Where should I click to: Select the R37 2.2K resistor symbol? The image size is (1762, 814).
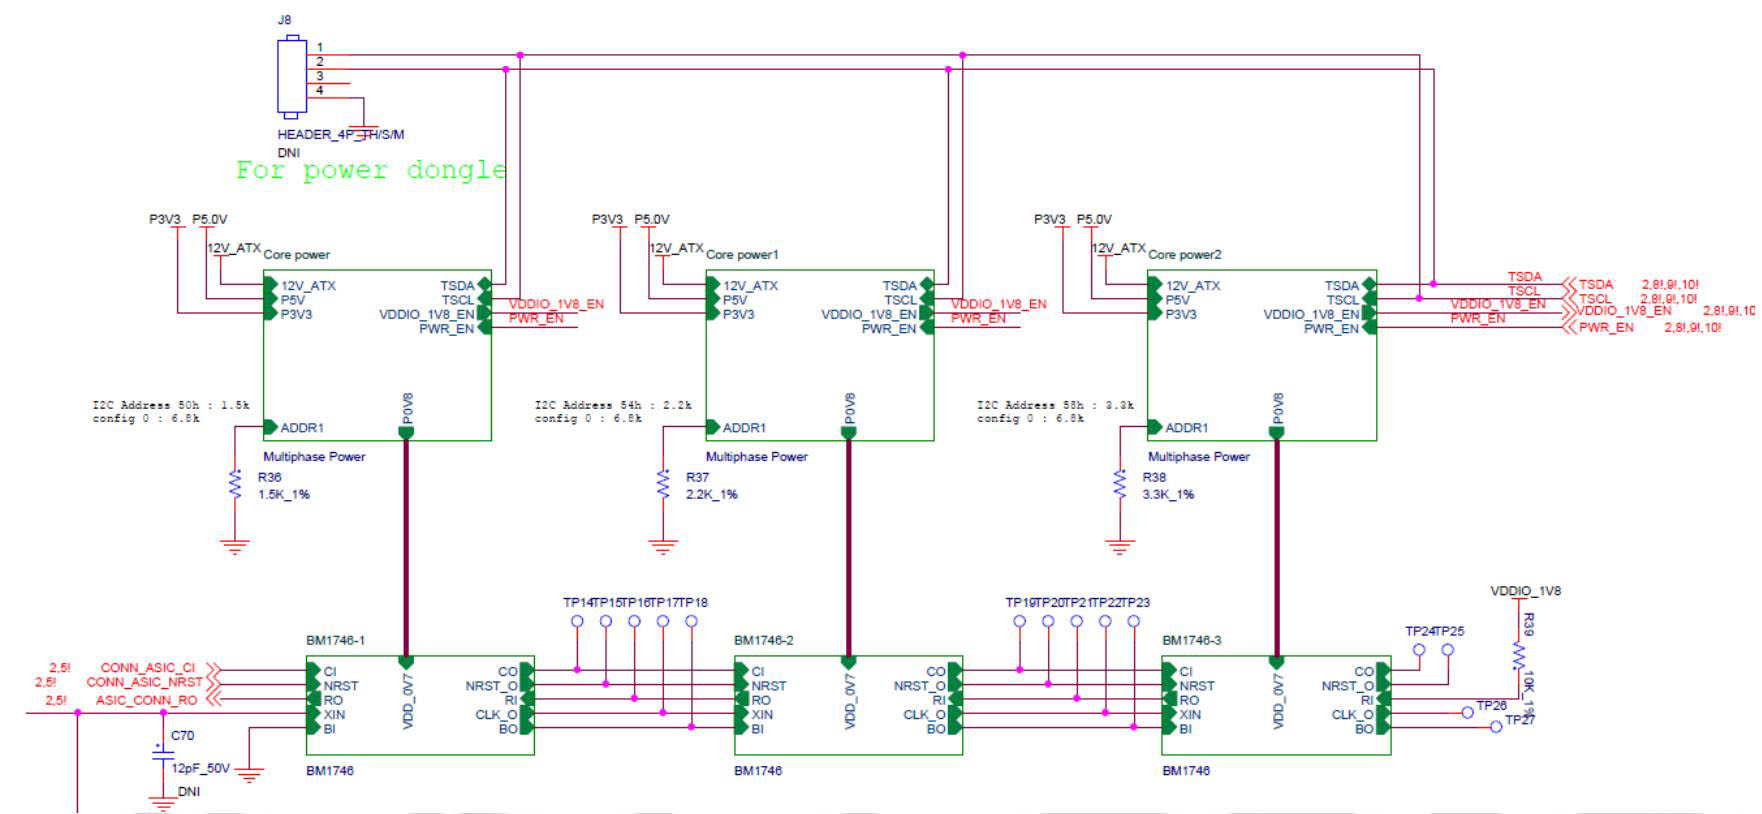pos(663,484)
